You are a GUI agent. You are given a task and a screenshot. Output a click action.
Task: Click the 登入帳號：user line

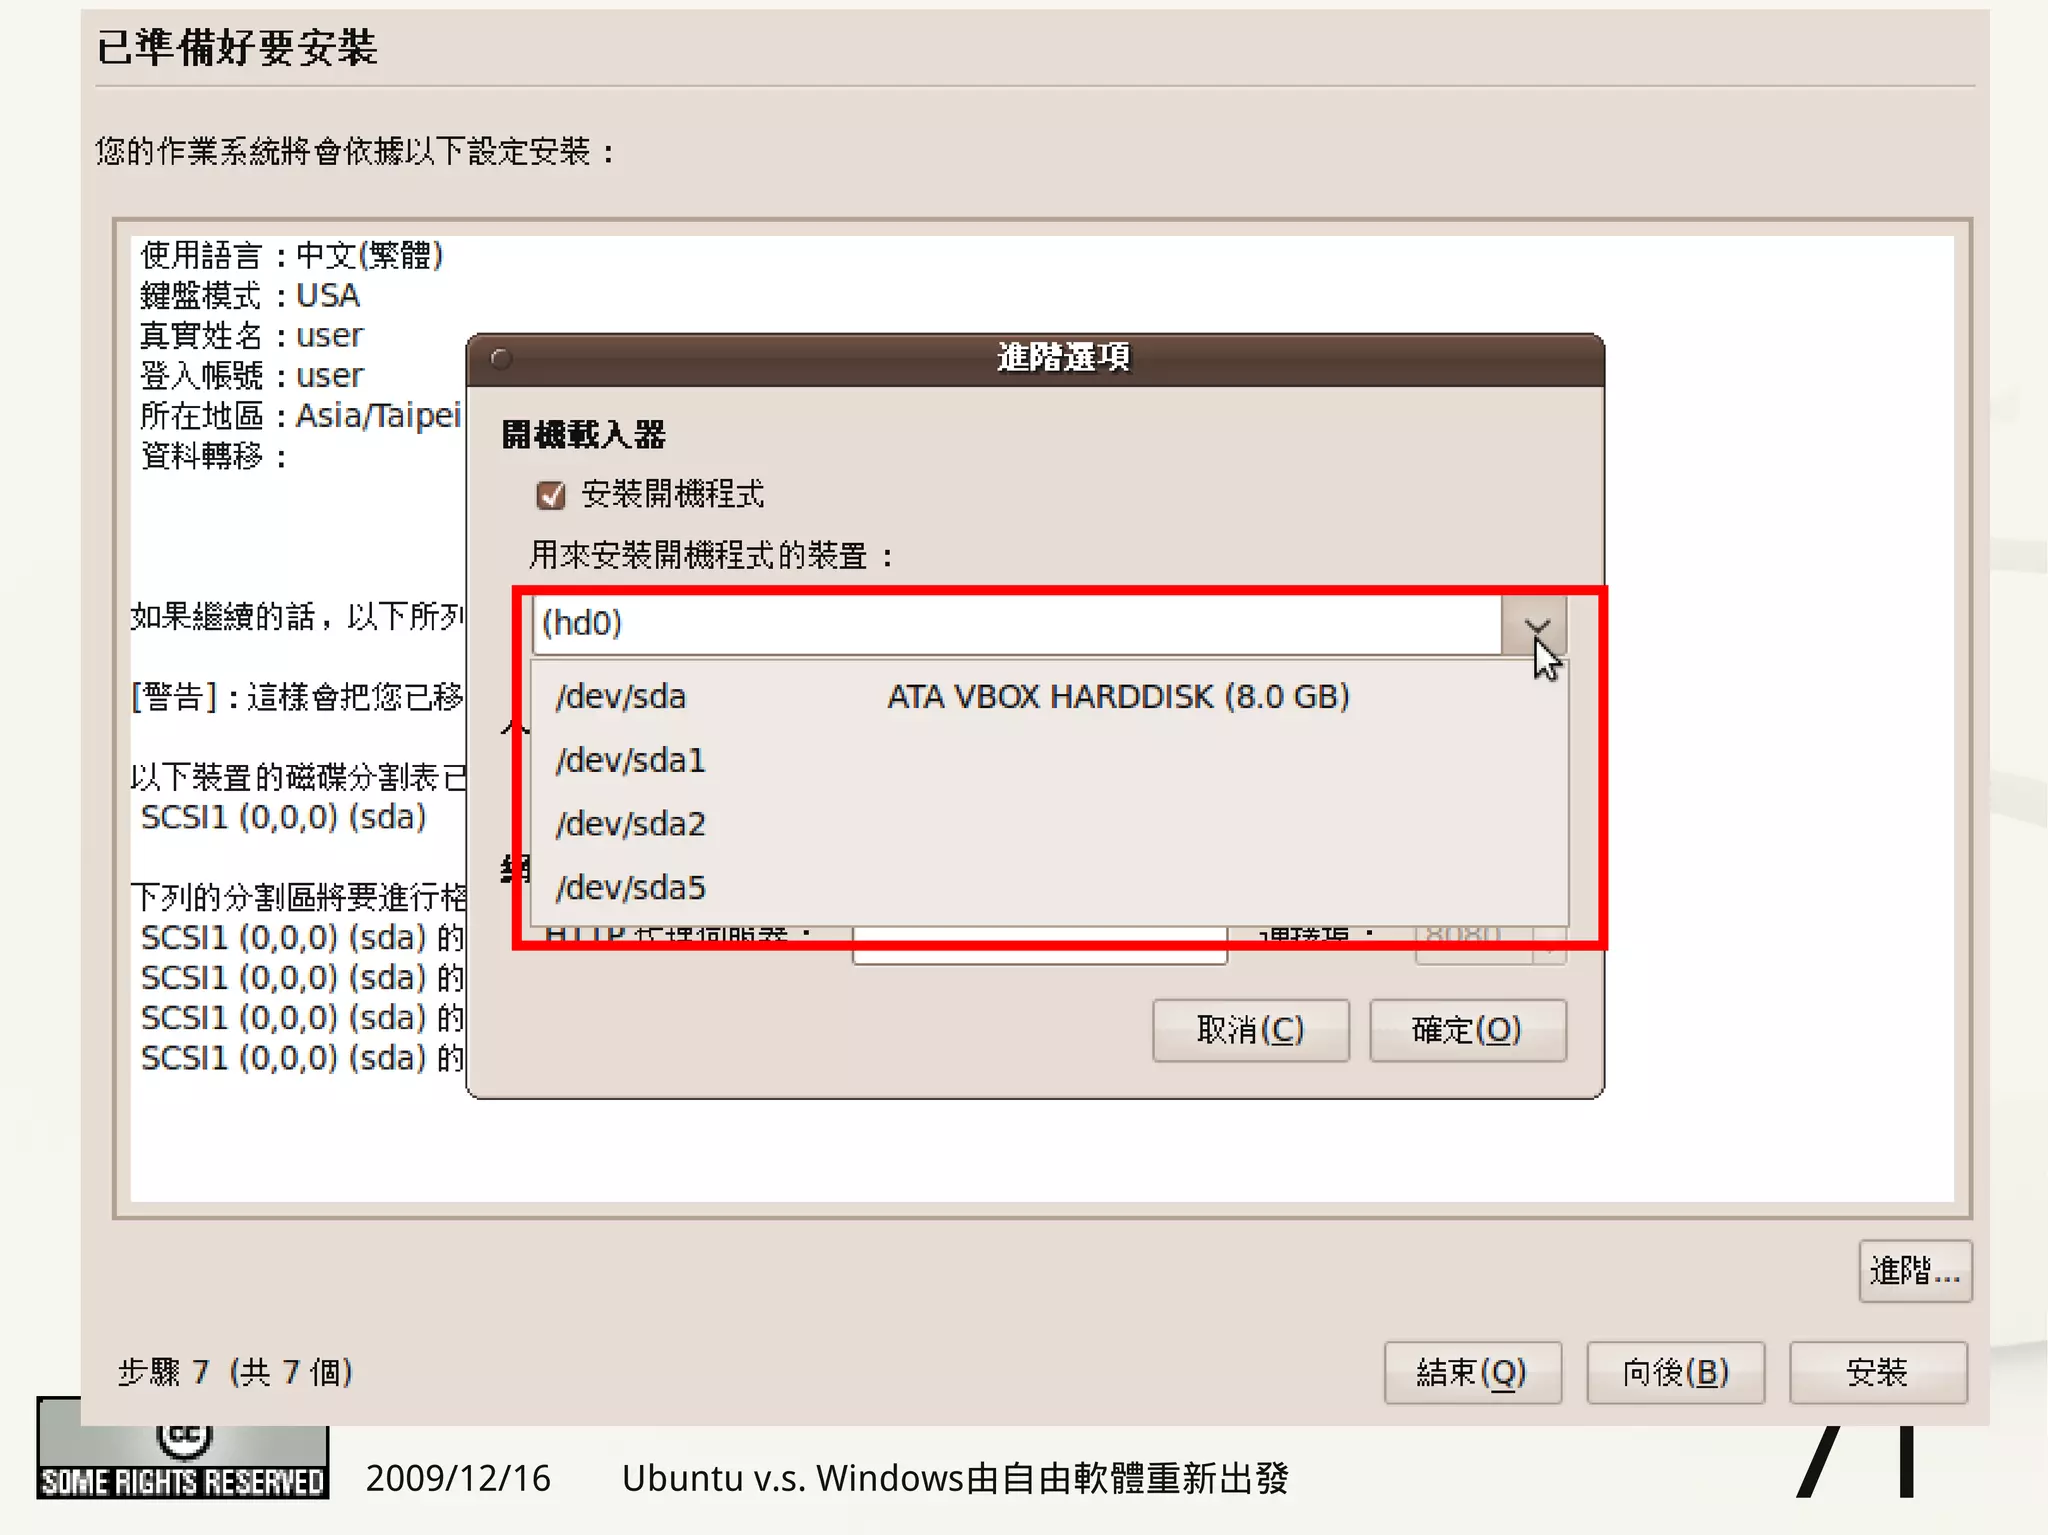[x=251, y=376]
